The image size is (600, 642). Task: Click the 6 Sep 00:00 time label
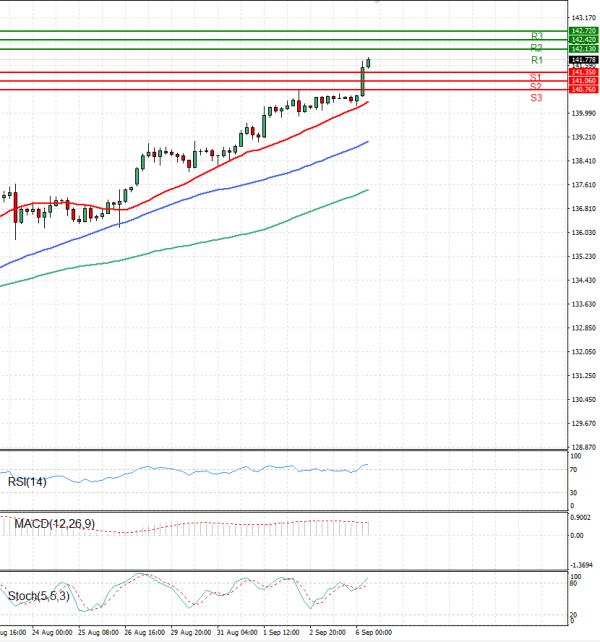point(374,633)
